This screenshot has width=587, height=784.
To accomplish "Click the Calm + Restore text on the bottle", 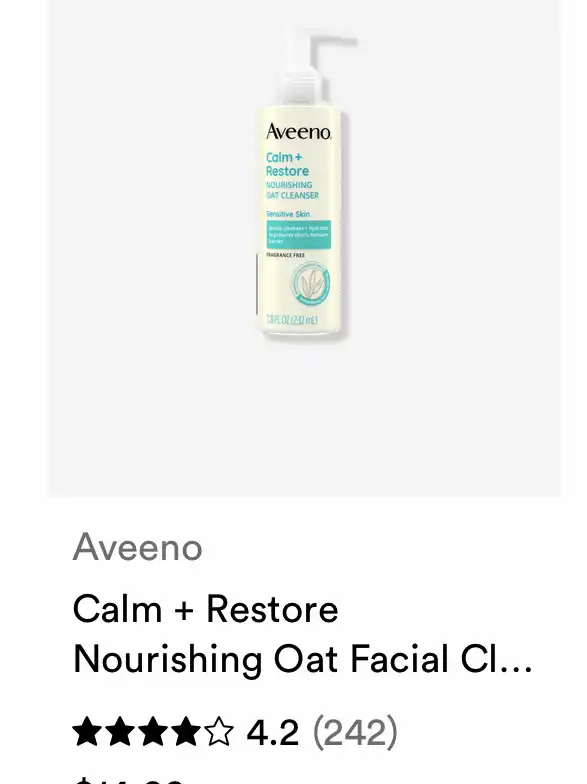I will [287, 164].
